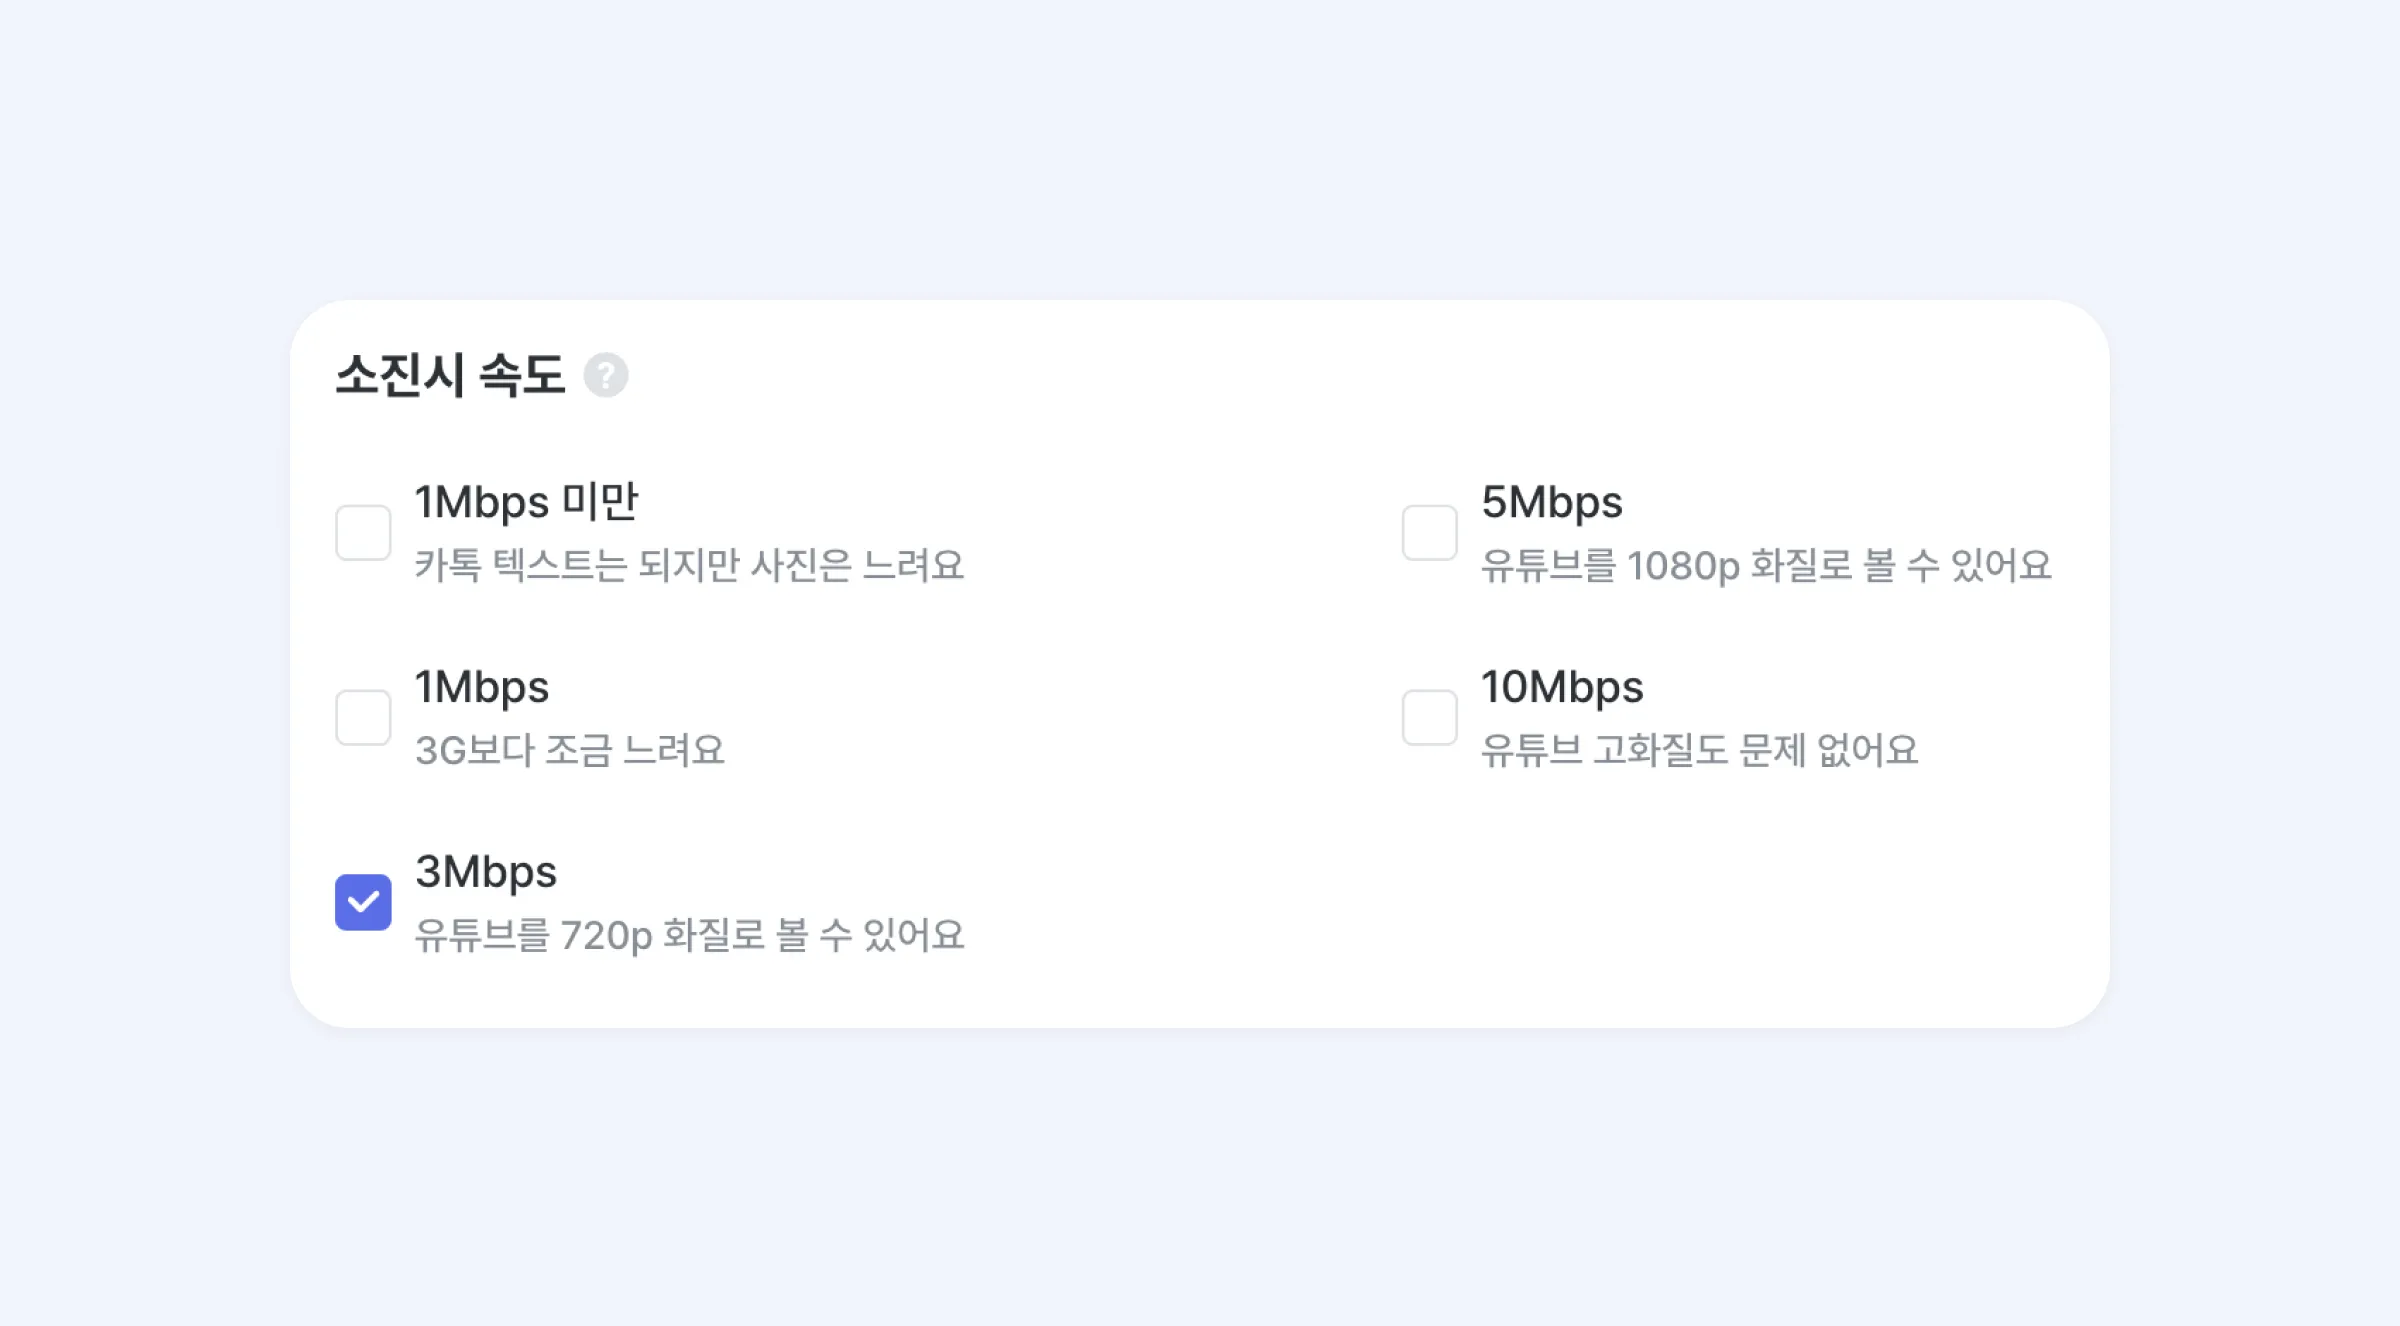Click the 5Mbps label text
The width and height of the screenshot is (2400, 1326).
1551,501
